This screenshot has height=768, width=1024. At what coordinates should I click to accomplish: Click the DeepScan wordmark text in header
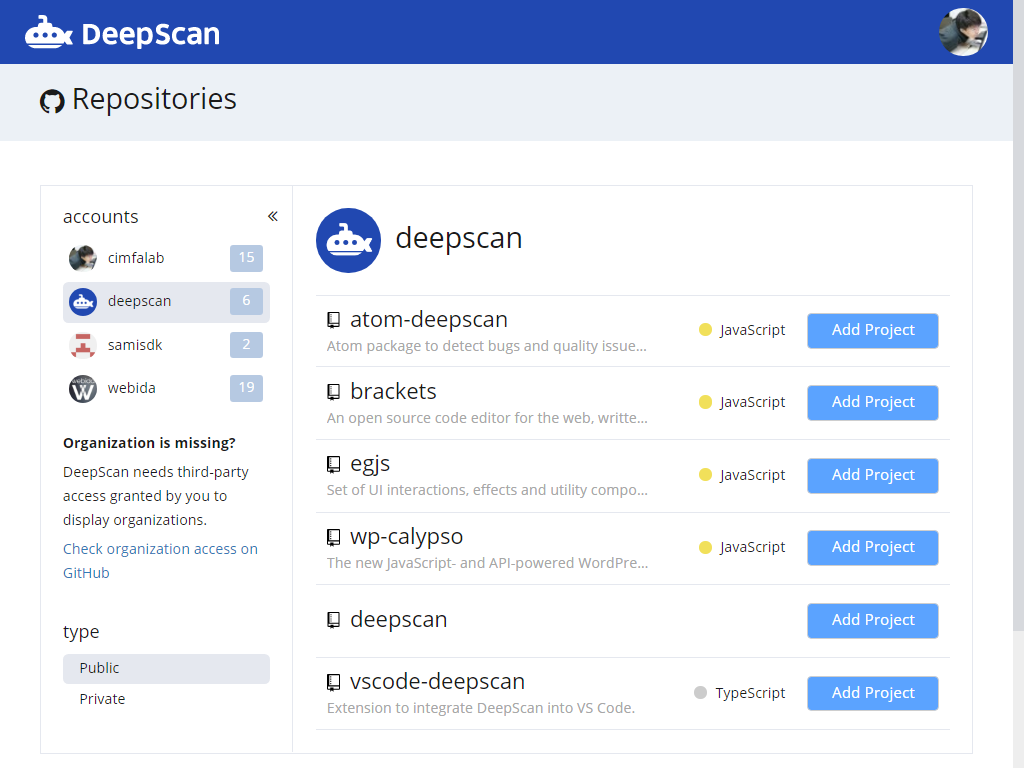[x=151, y=34]
